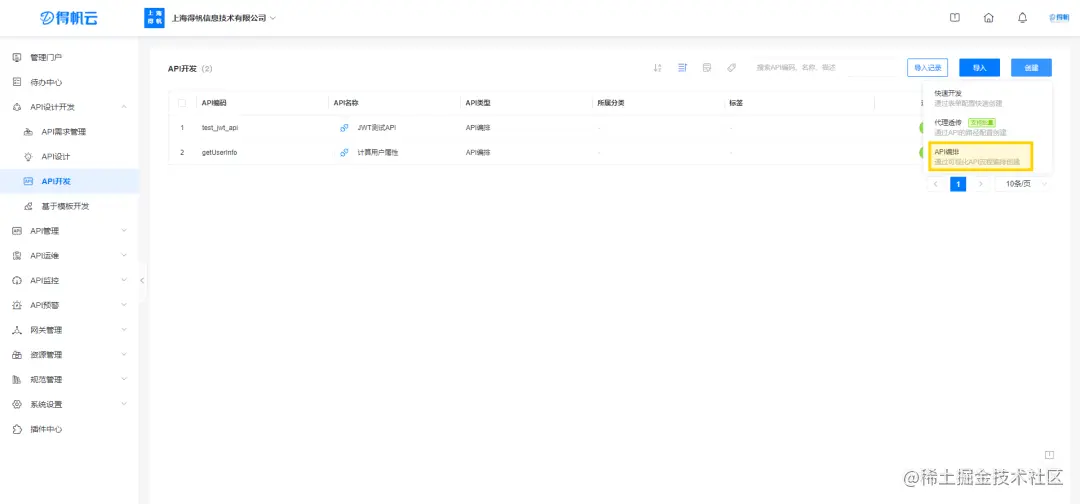
Task: Click the 得帆云 logo at top left
Action: 69,18
